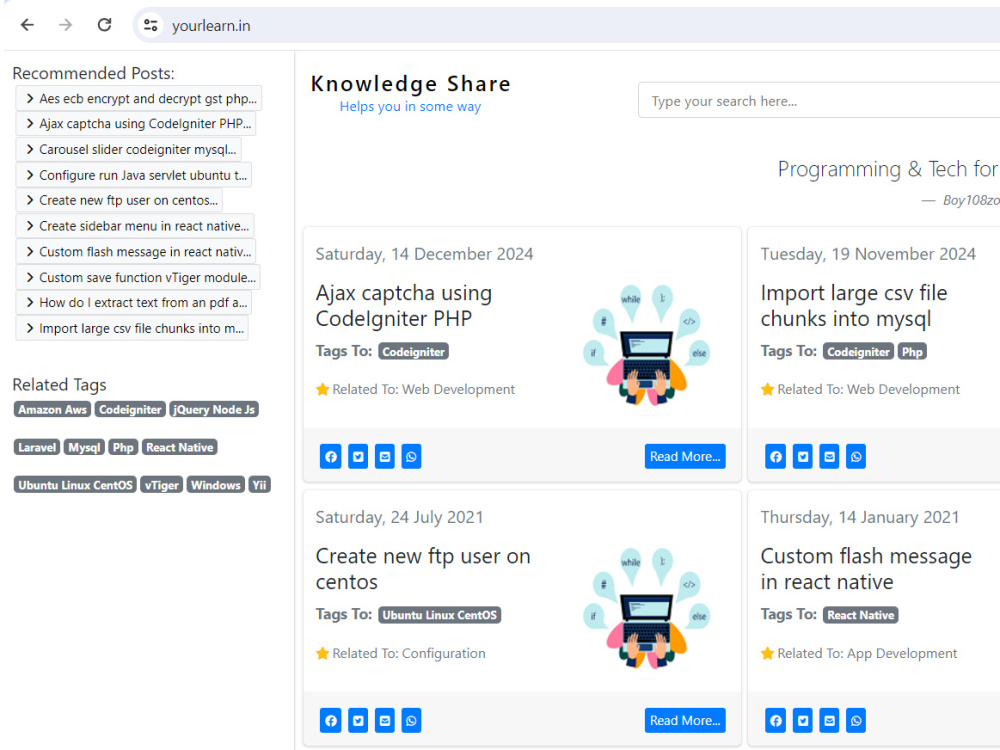Tweet the Custom flash message post
The height and width of the screenshot is (750, 1000).
click(803, 721)
